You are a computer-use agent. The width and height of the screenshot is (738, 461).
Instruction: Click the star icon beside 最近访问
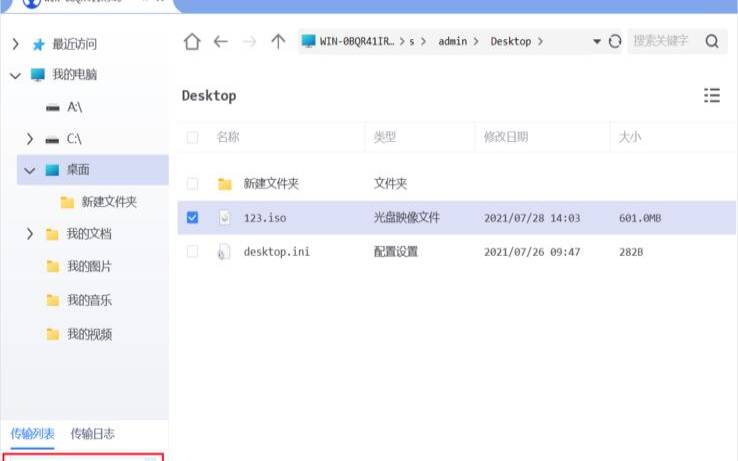pos(39,44)
